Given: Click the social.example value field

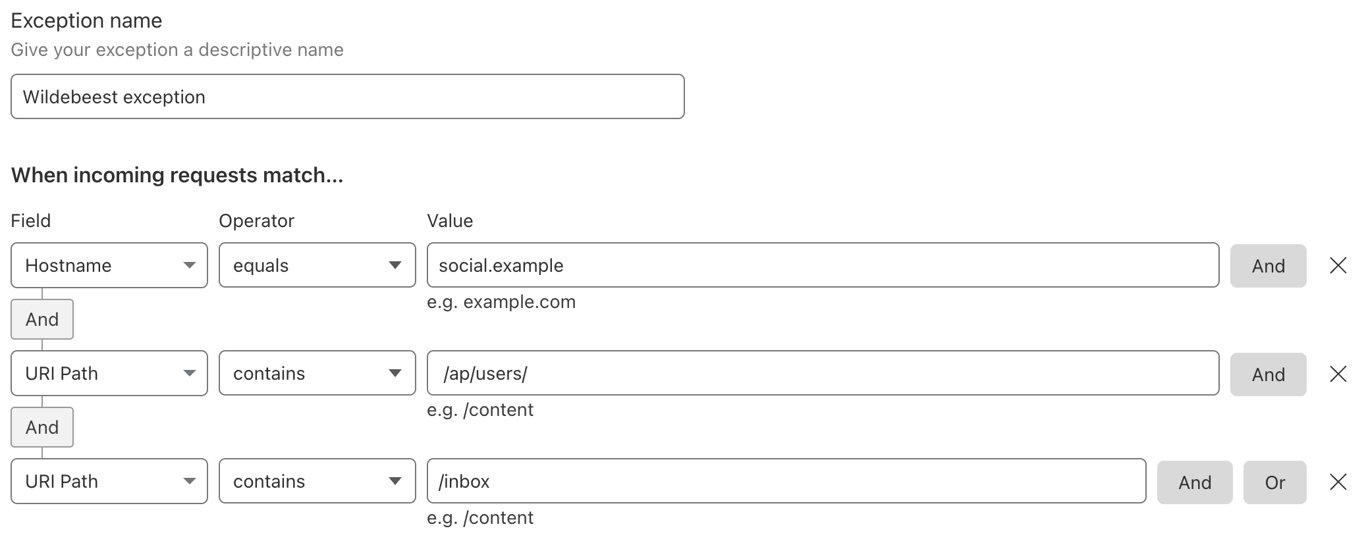Looking at the screenshot, I should pyautogui.click(x=822, y=265).
